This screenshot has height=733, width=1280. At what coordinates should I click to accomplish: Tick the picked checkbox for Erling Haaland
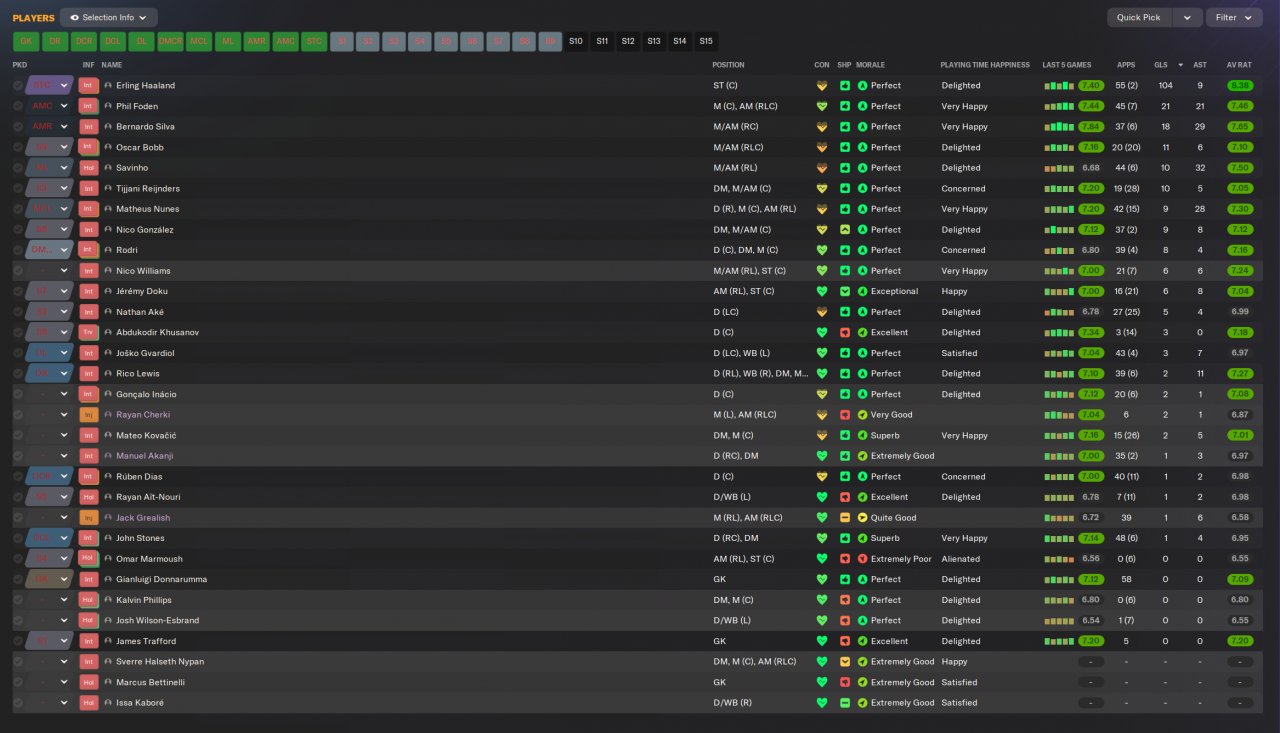coord(18,86)
